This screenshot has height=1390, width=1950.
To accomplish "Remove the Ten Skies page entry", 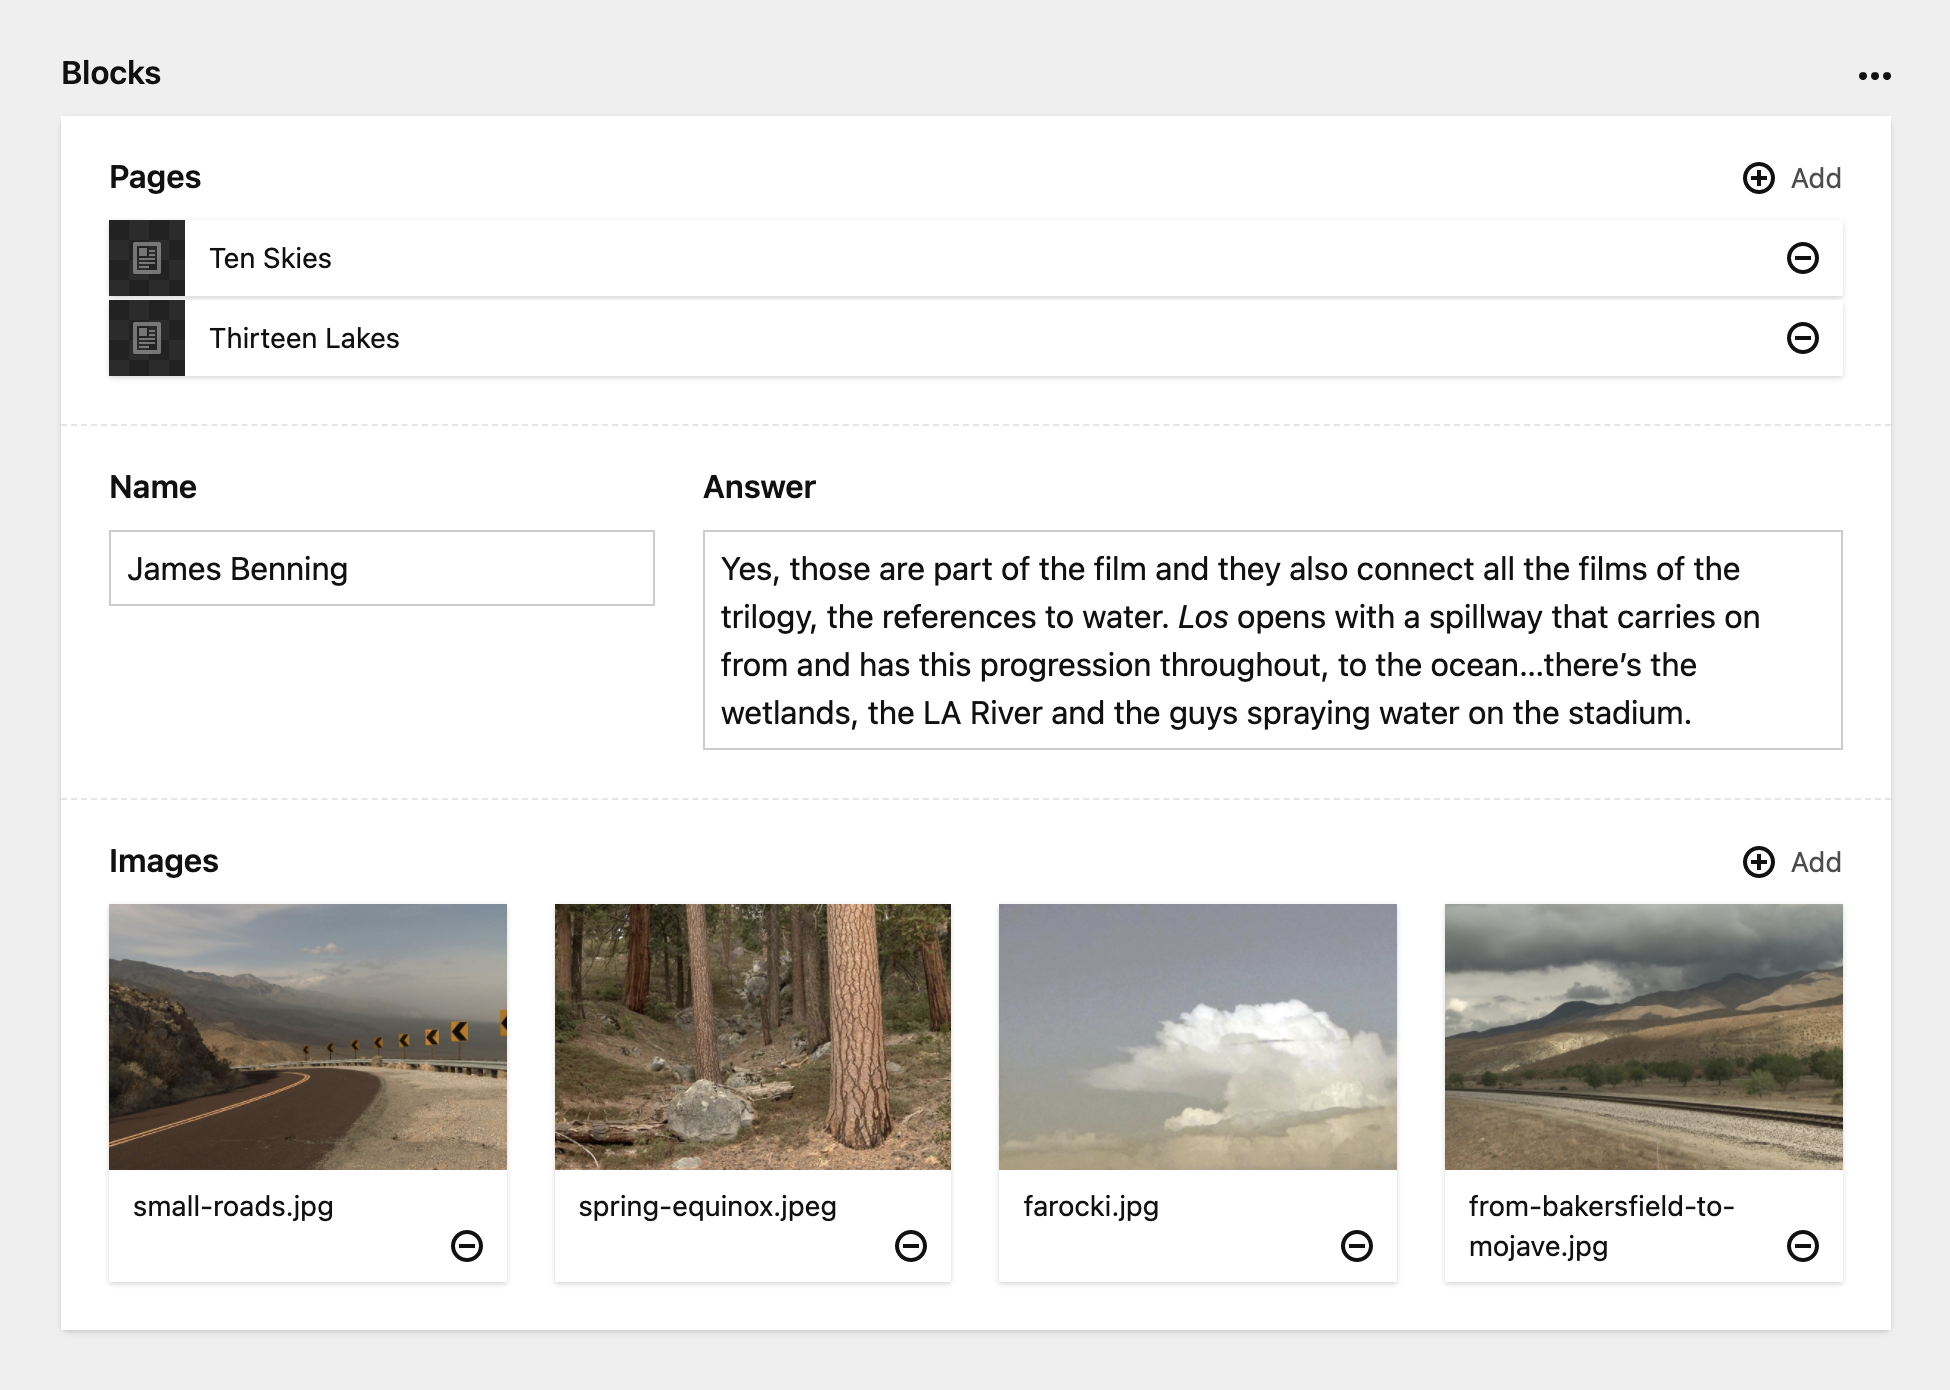I will tap(1802, 258).
